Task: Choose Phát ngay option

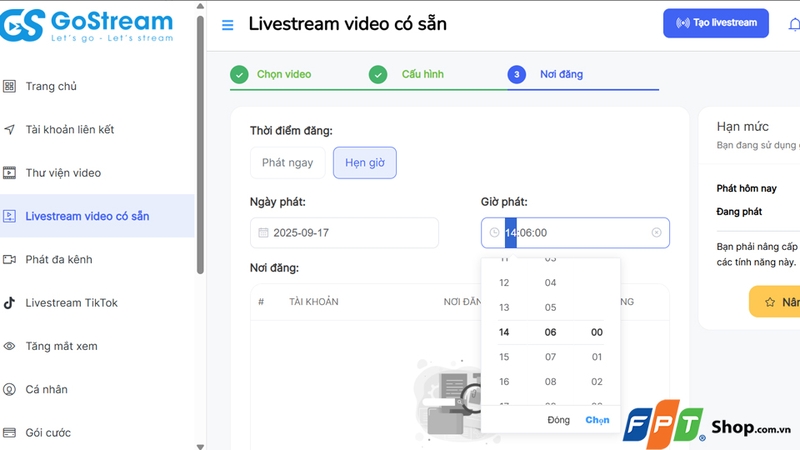Action: tap(288, 163)
